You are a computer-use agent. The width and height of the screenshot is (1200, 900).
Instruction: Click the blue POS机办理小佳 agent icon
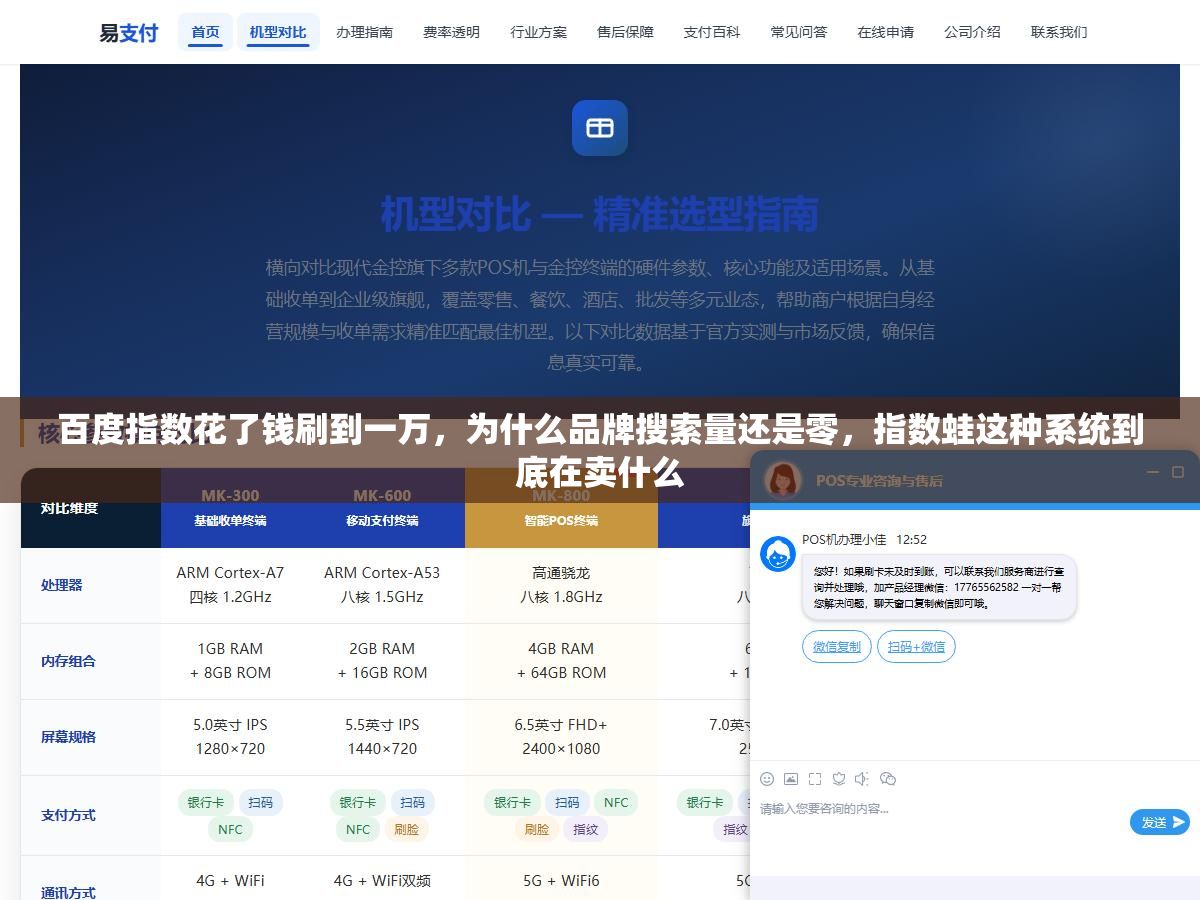coord(778,554)
